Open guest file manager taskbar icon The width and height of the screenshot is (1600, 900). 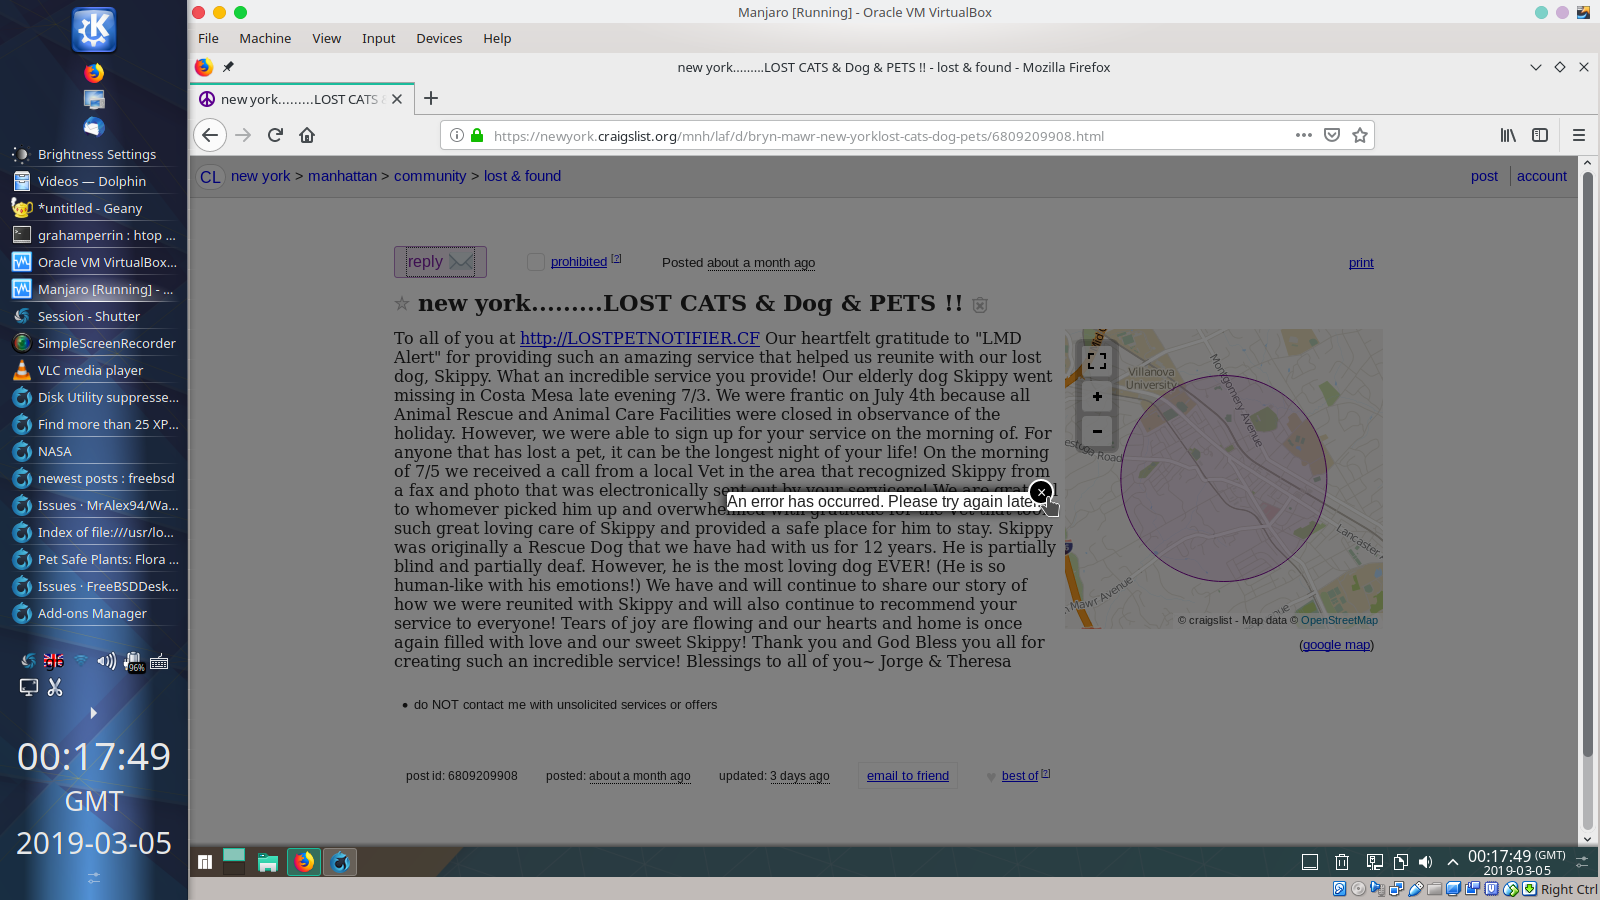268,862
